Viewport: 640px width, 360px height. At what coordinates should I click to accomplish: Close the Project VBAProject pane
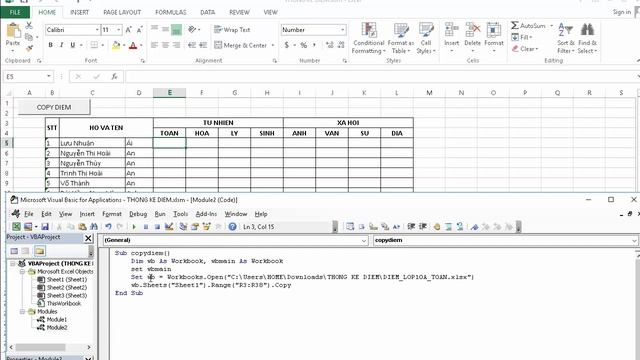tap(88, 238)
